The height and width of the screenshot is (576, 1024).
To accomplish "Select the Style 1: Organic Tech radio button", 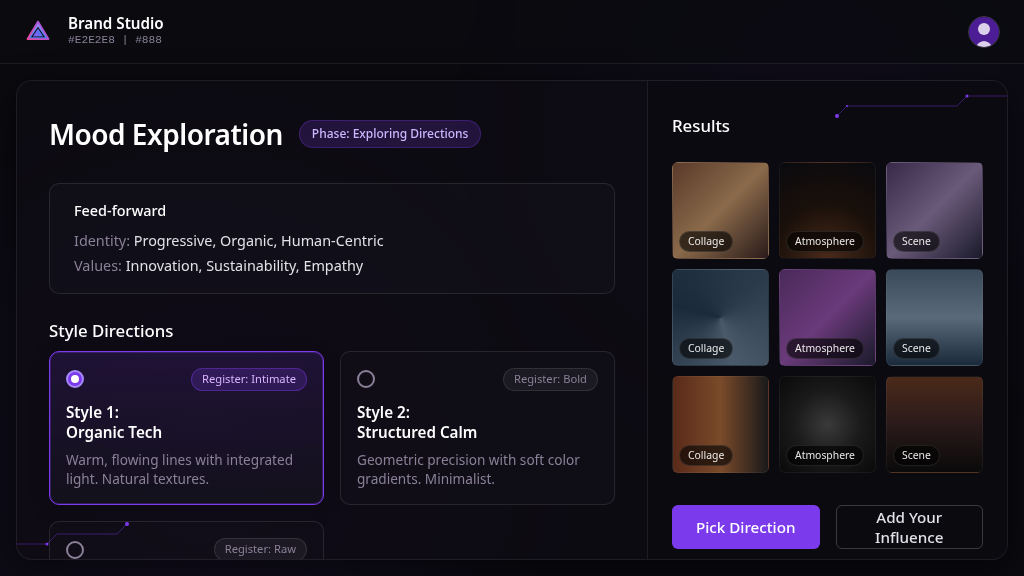I will pos(74,379).
